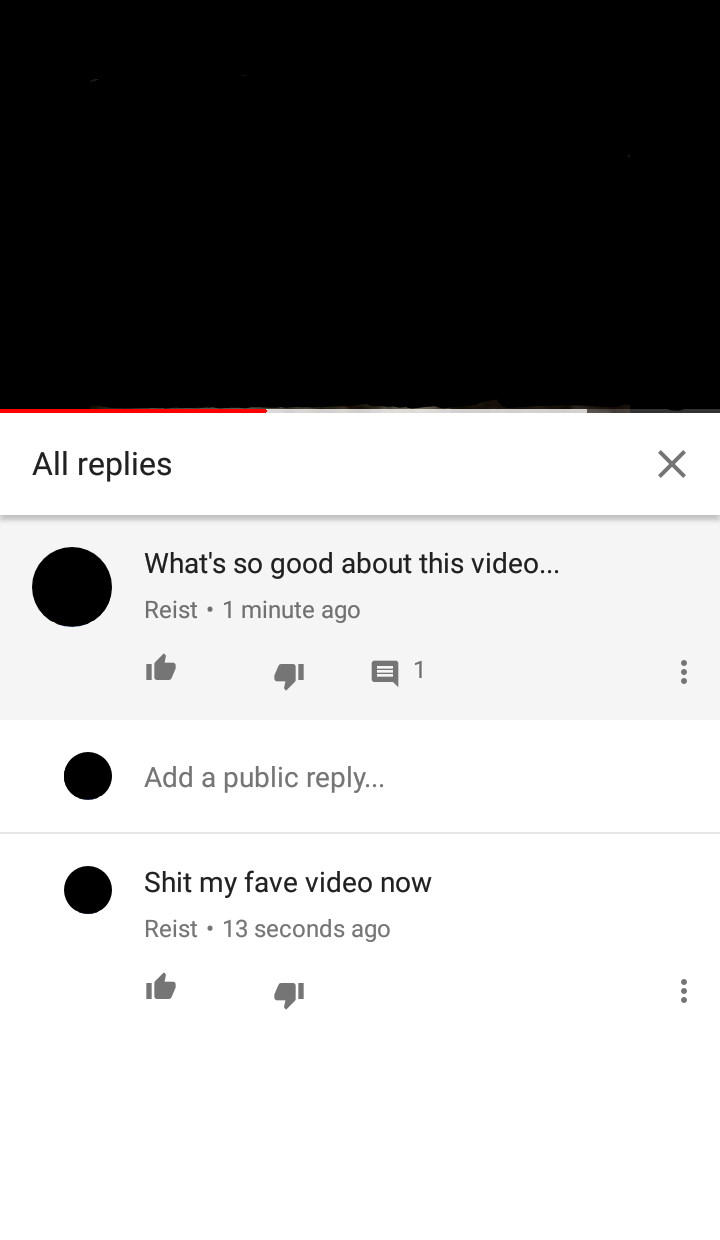Open Reist's channel from the 13 seconds ago reply

(171, 929)
